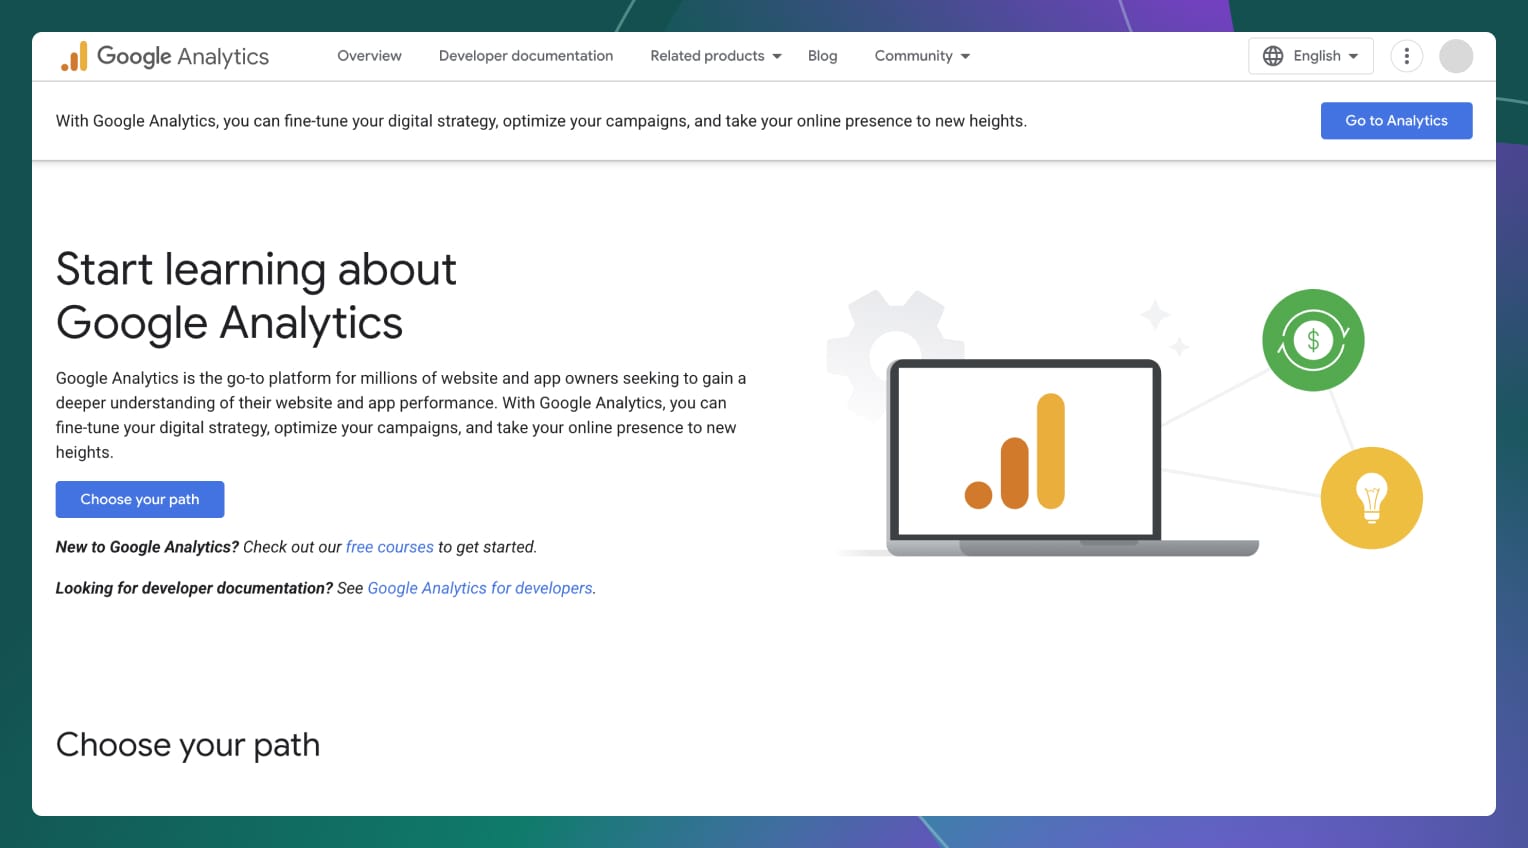Click 'Looking for developer documentation?' text
Screen dimensions: 1528x848
[194, 588]
